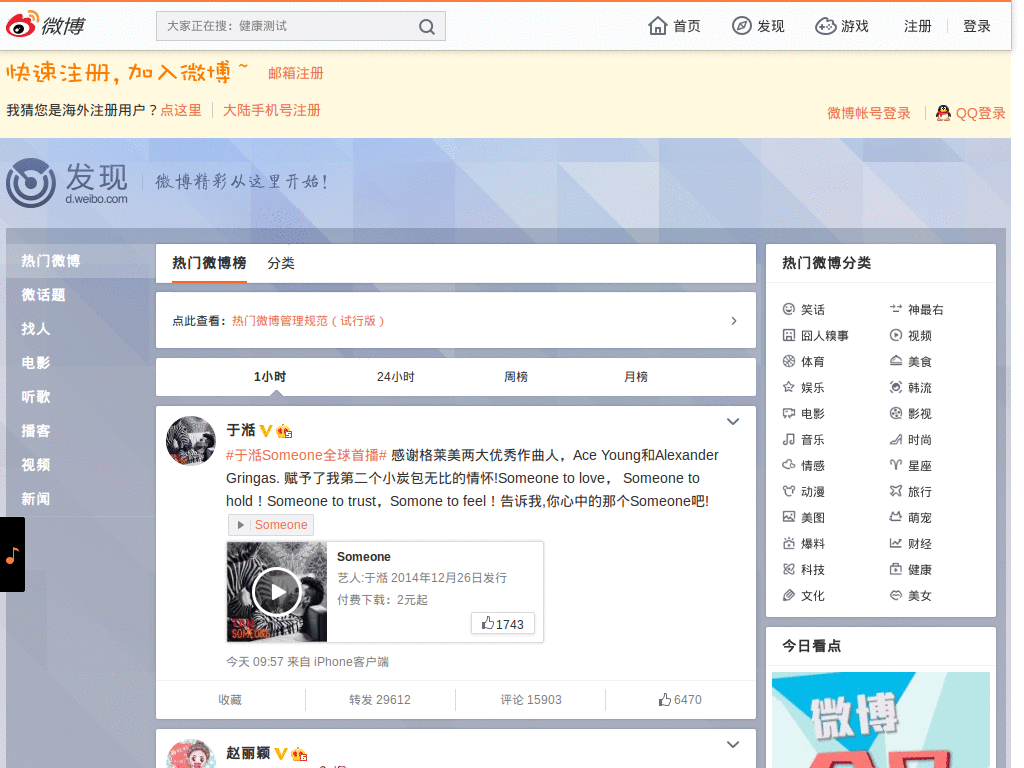Open 发现 compass icon in the top bar
Image resolution: width=1024 pixels, height=768 pixels.
pos(741,25)
